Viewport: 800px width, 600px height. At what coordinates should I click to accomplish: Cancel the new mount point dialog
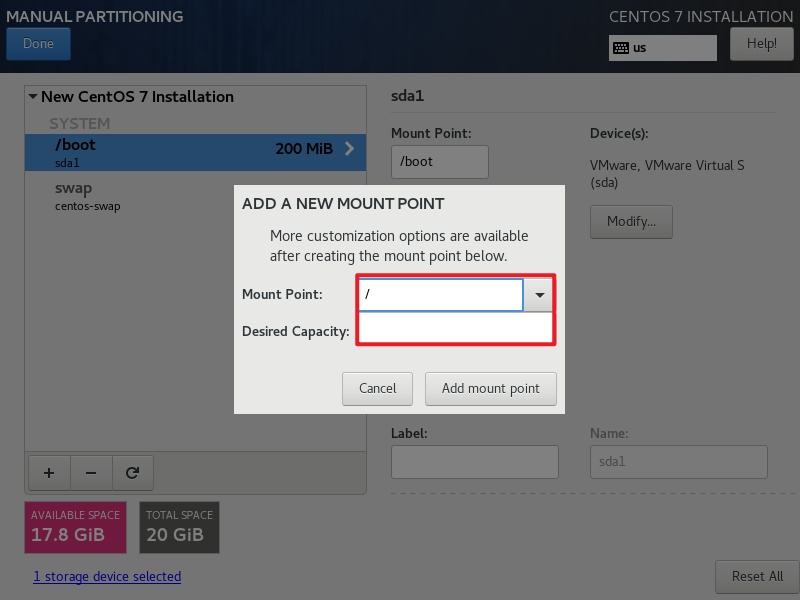coord(377,389)
